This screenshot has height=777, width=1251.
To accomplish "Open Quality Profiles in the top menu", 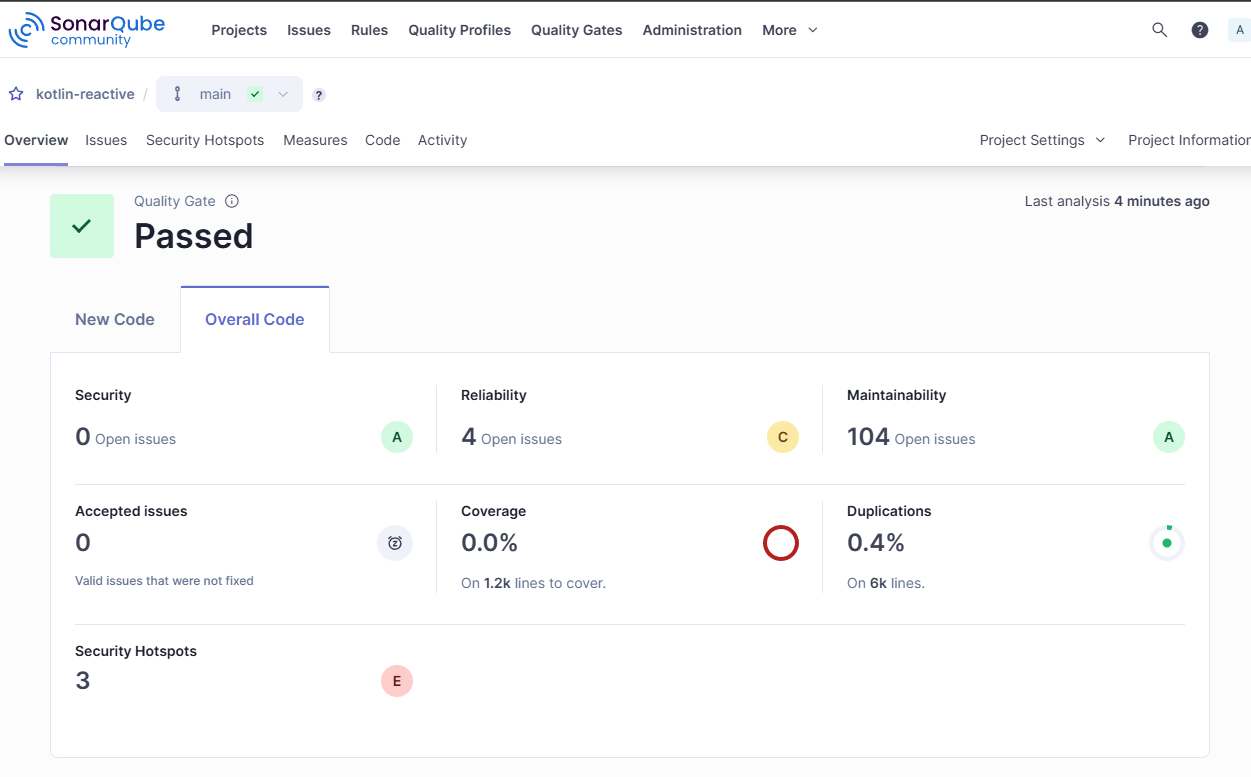I will [x=459, y=30].
